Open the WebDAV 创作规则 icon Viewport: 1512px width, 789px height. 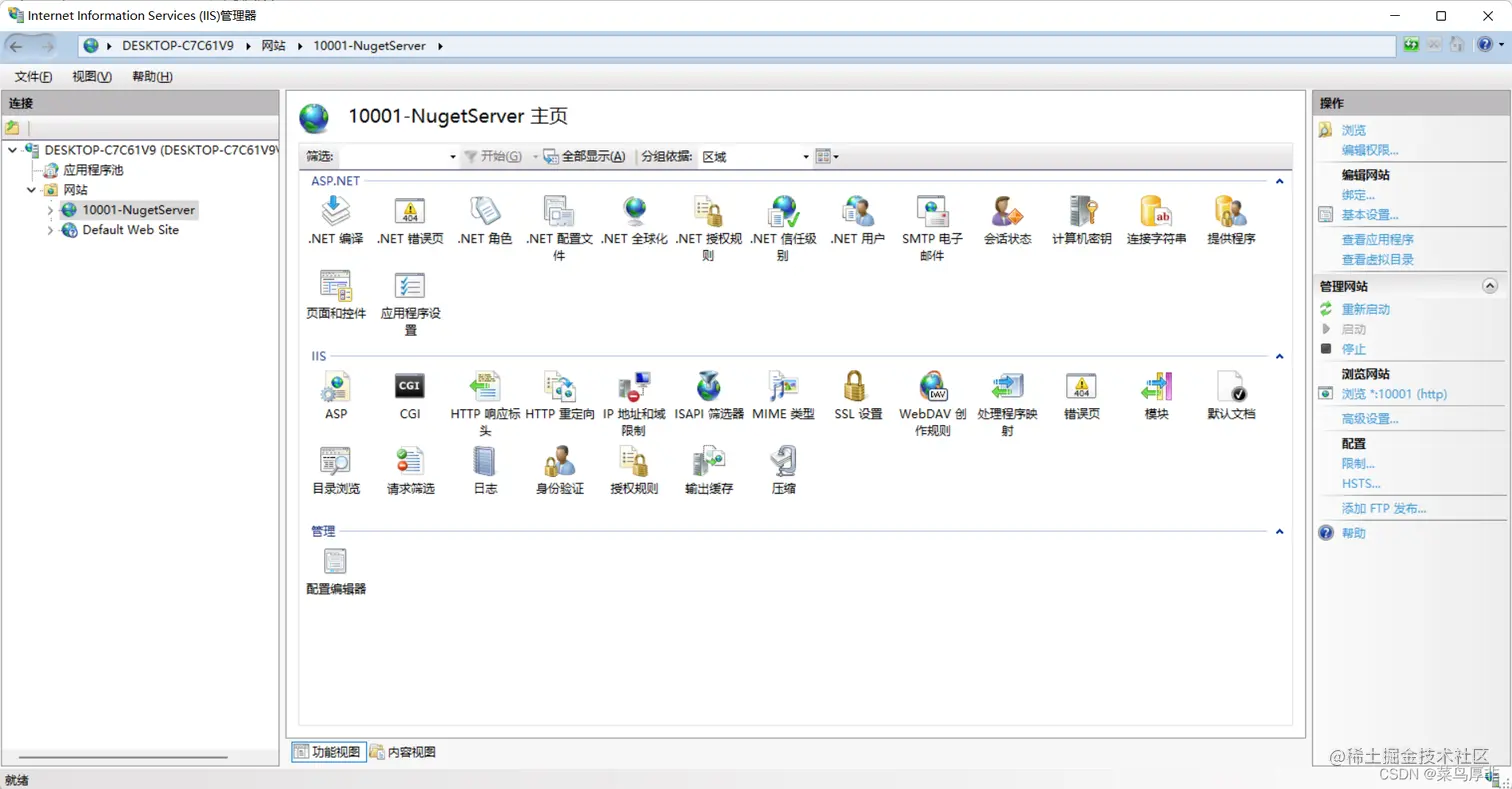pos(932,386)
